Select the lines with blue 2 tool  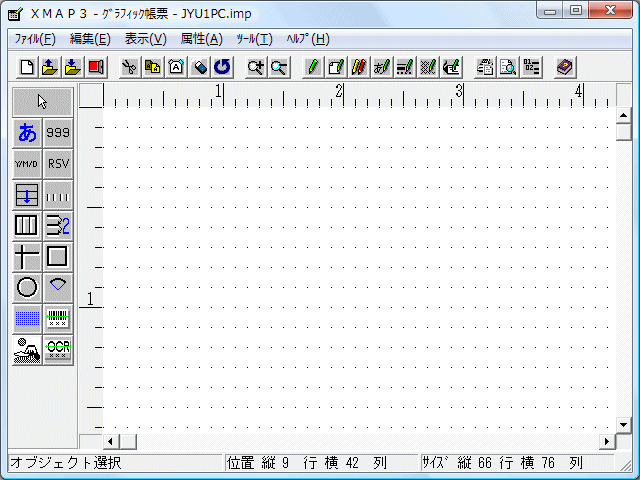(x=58, y=226)
